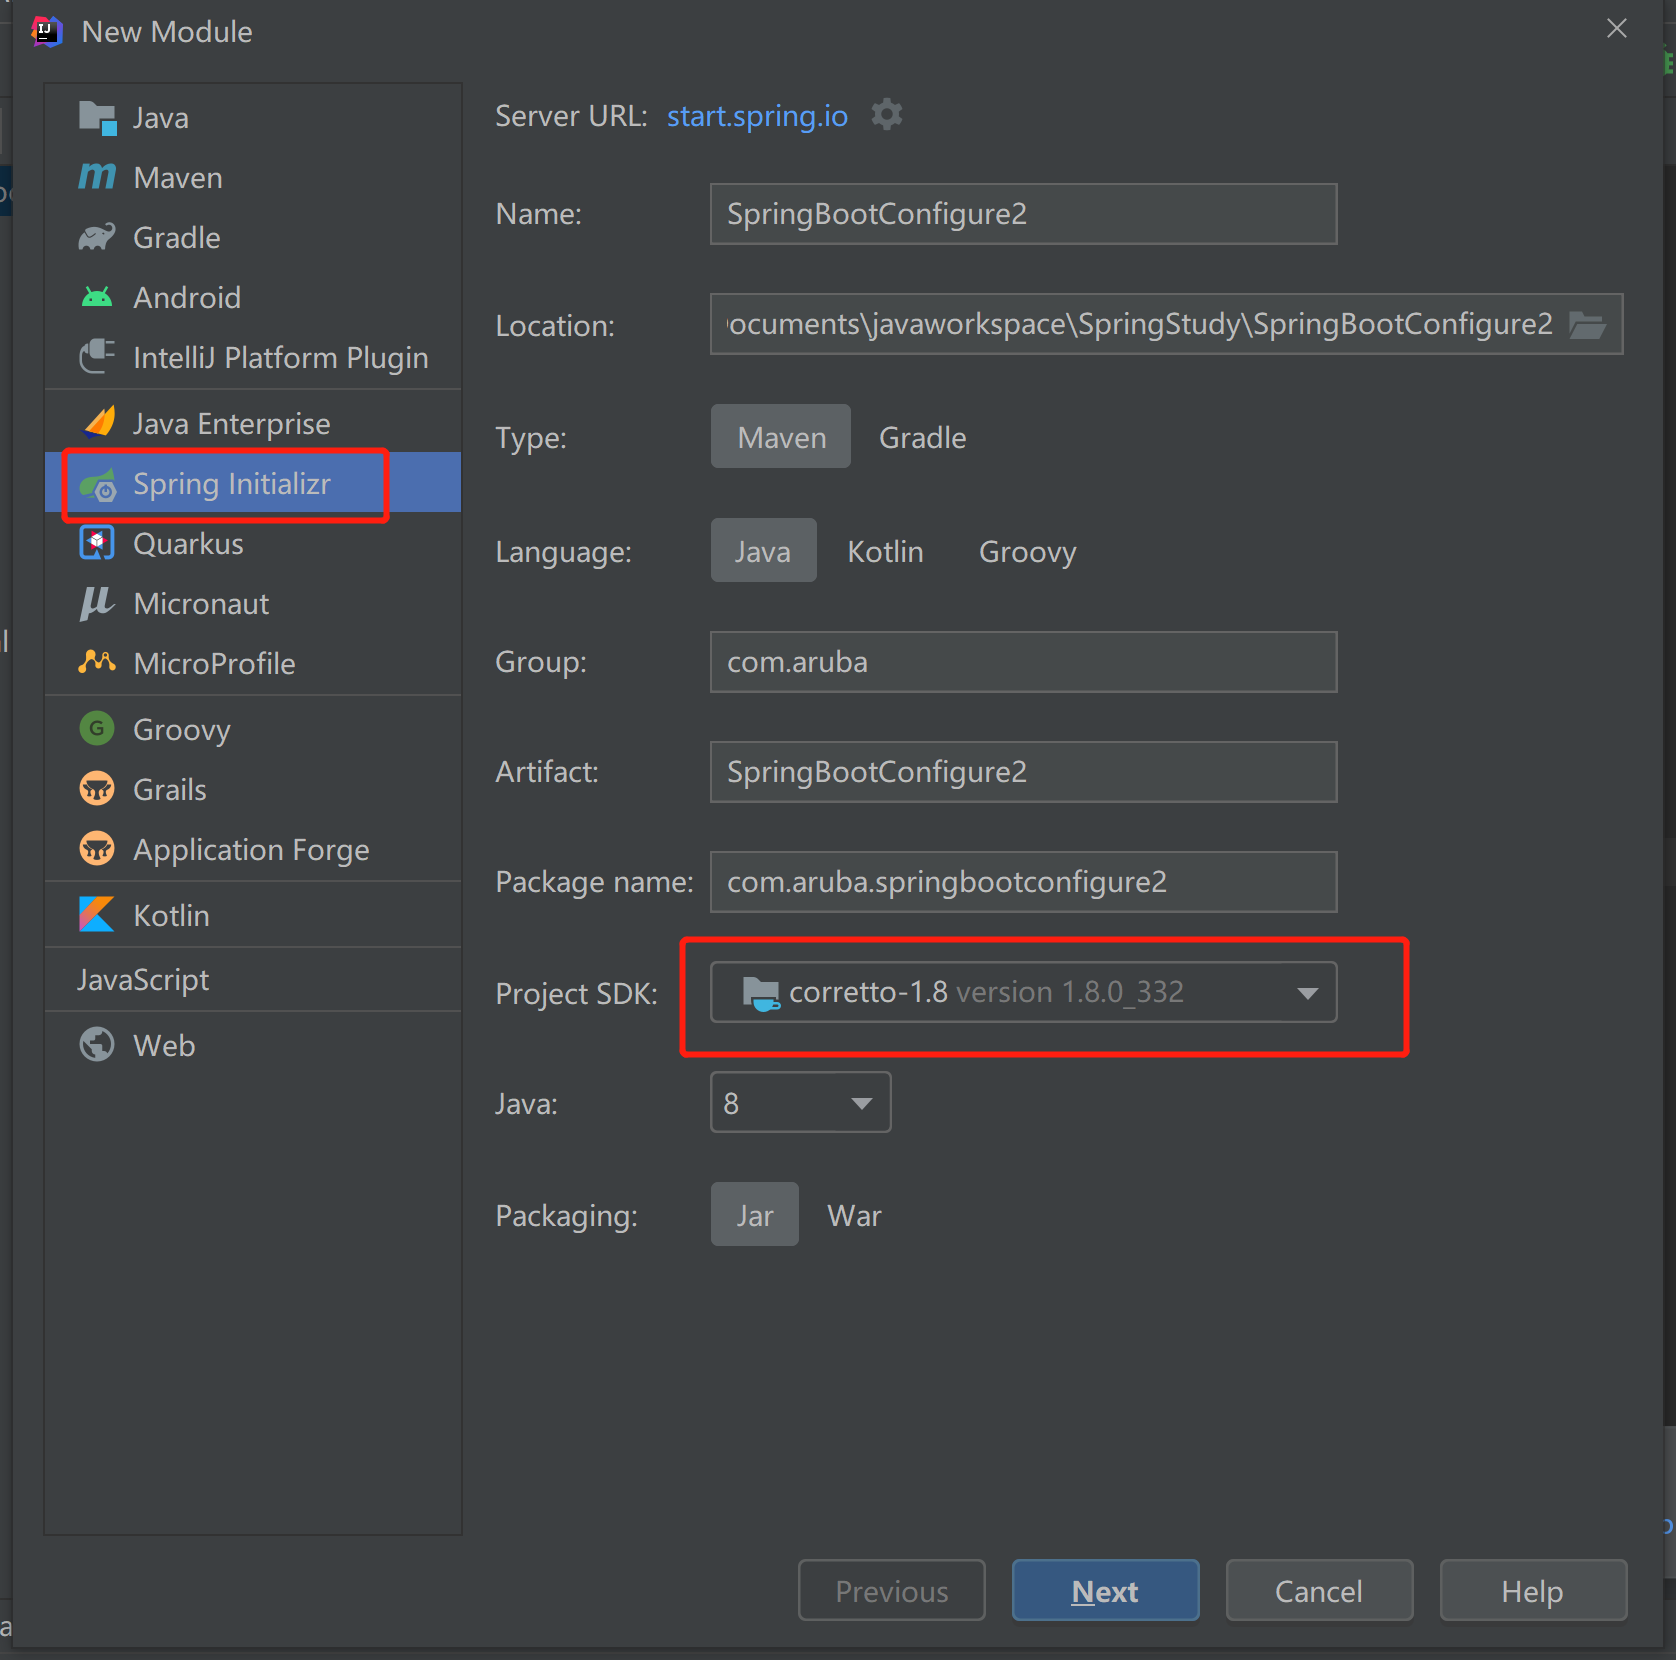Click the Android robot icon
The image size is (1676, 1660).
click(x=98, y=297)
